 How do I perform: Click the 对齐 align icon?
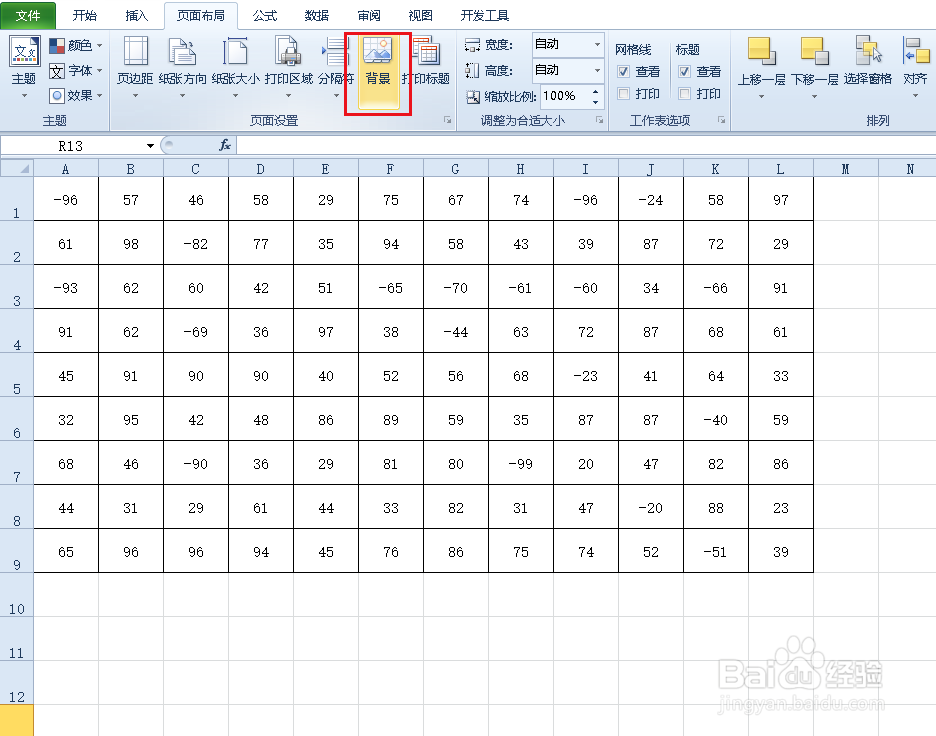(916, 51)
